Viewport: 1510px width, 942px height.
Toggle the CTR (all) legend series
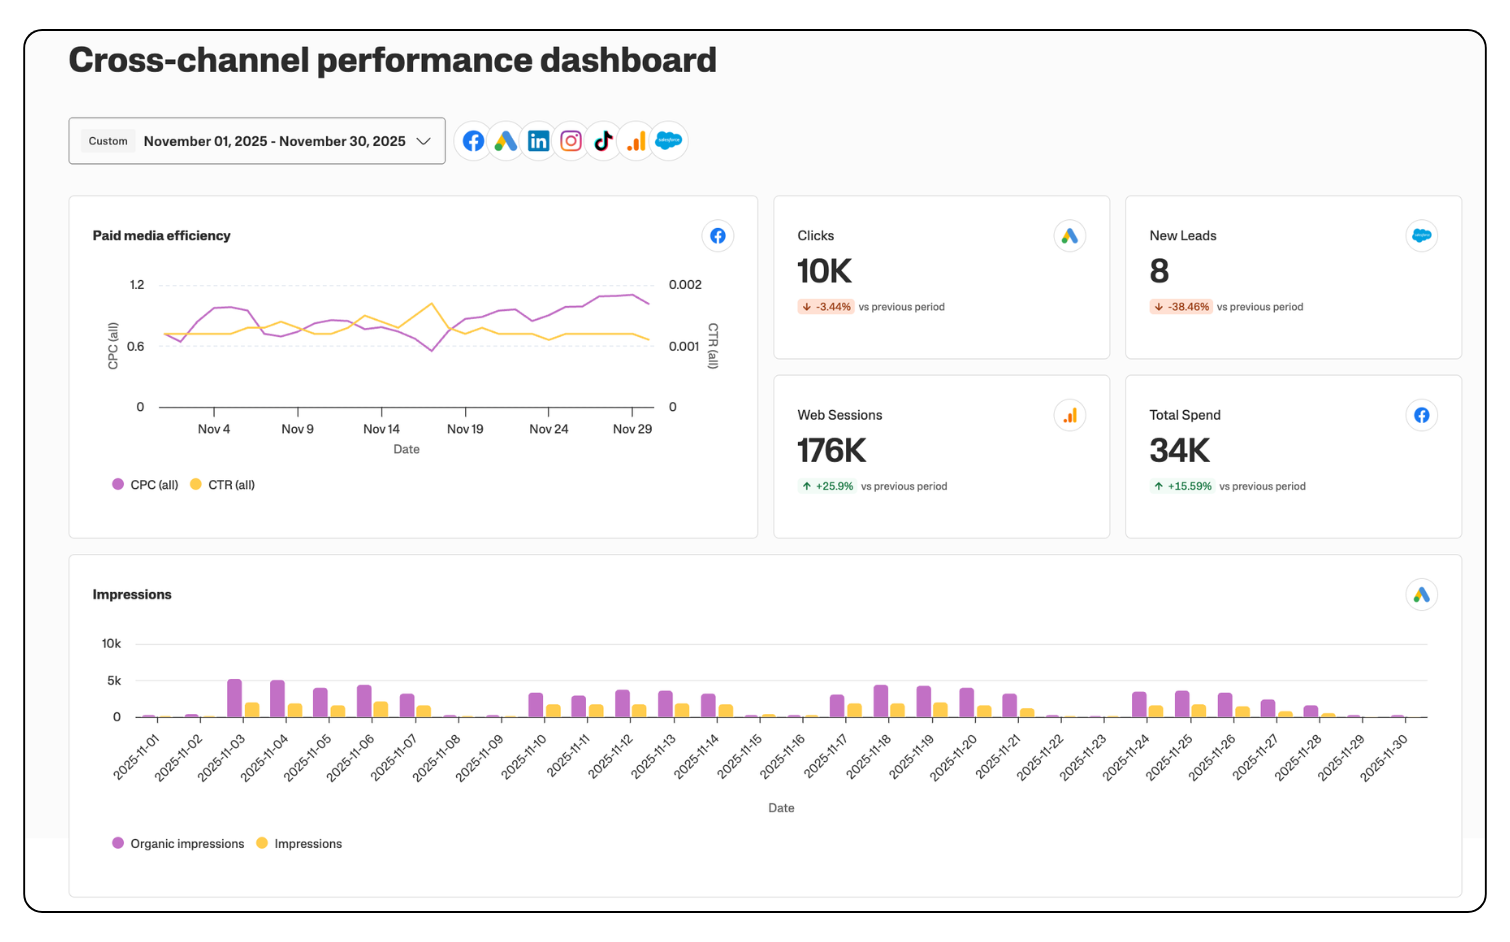coord(223,485)
